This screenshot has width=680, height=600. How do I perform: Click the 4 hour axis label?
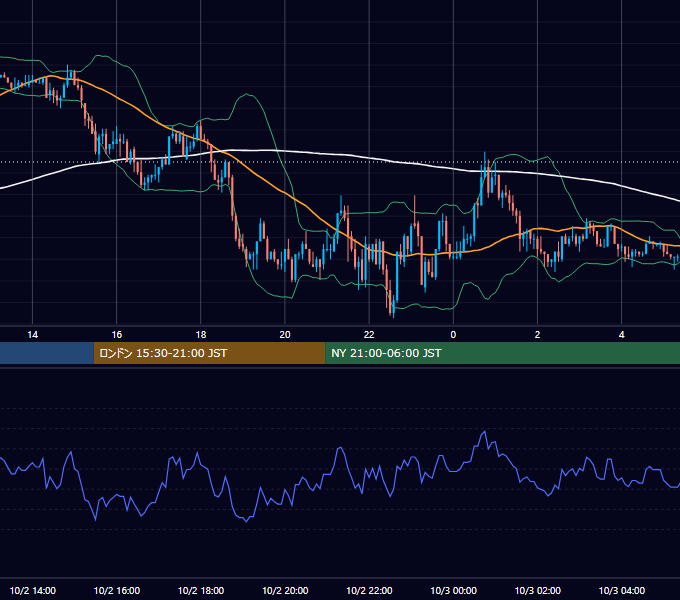tap(621, 335)
